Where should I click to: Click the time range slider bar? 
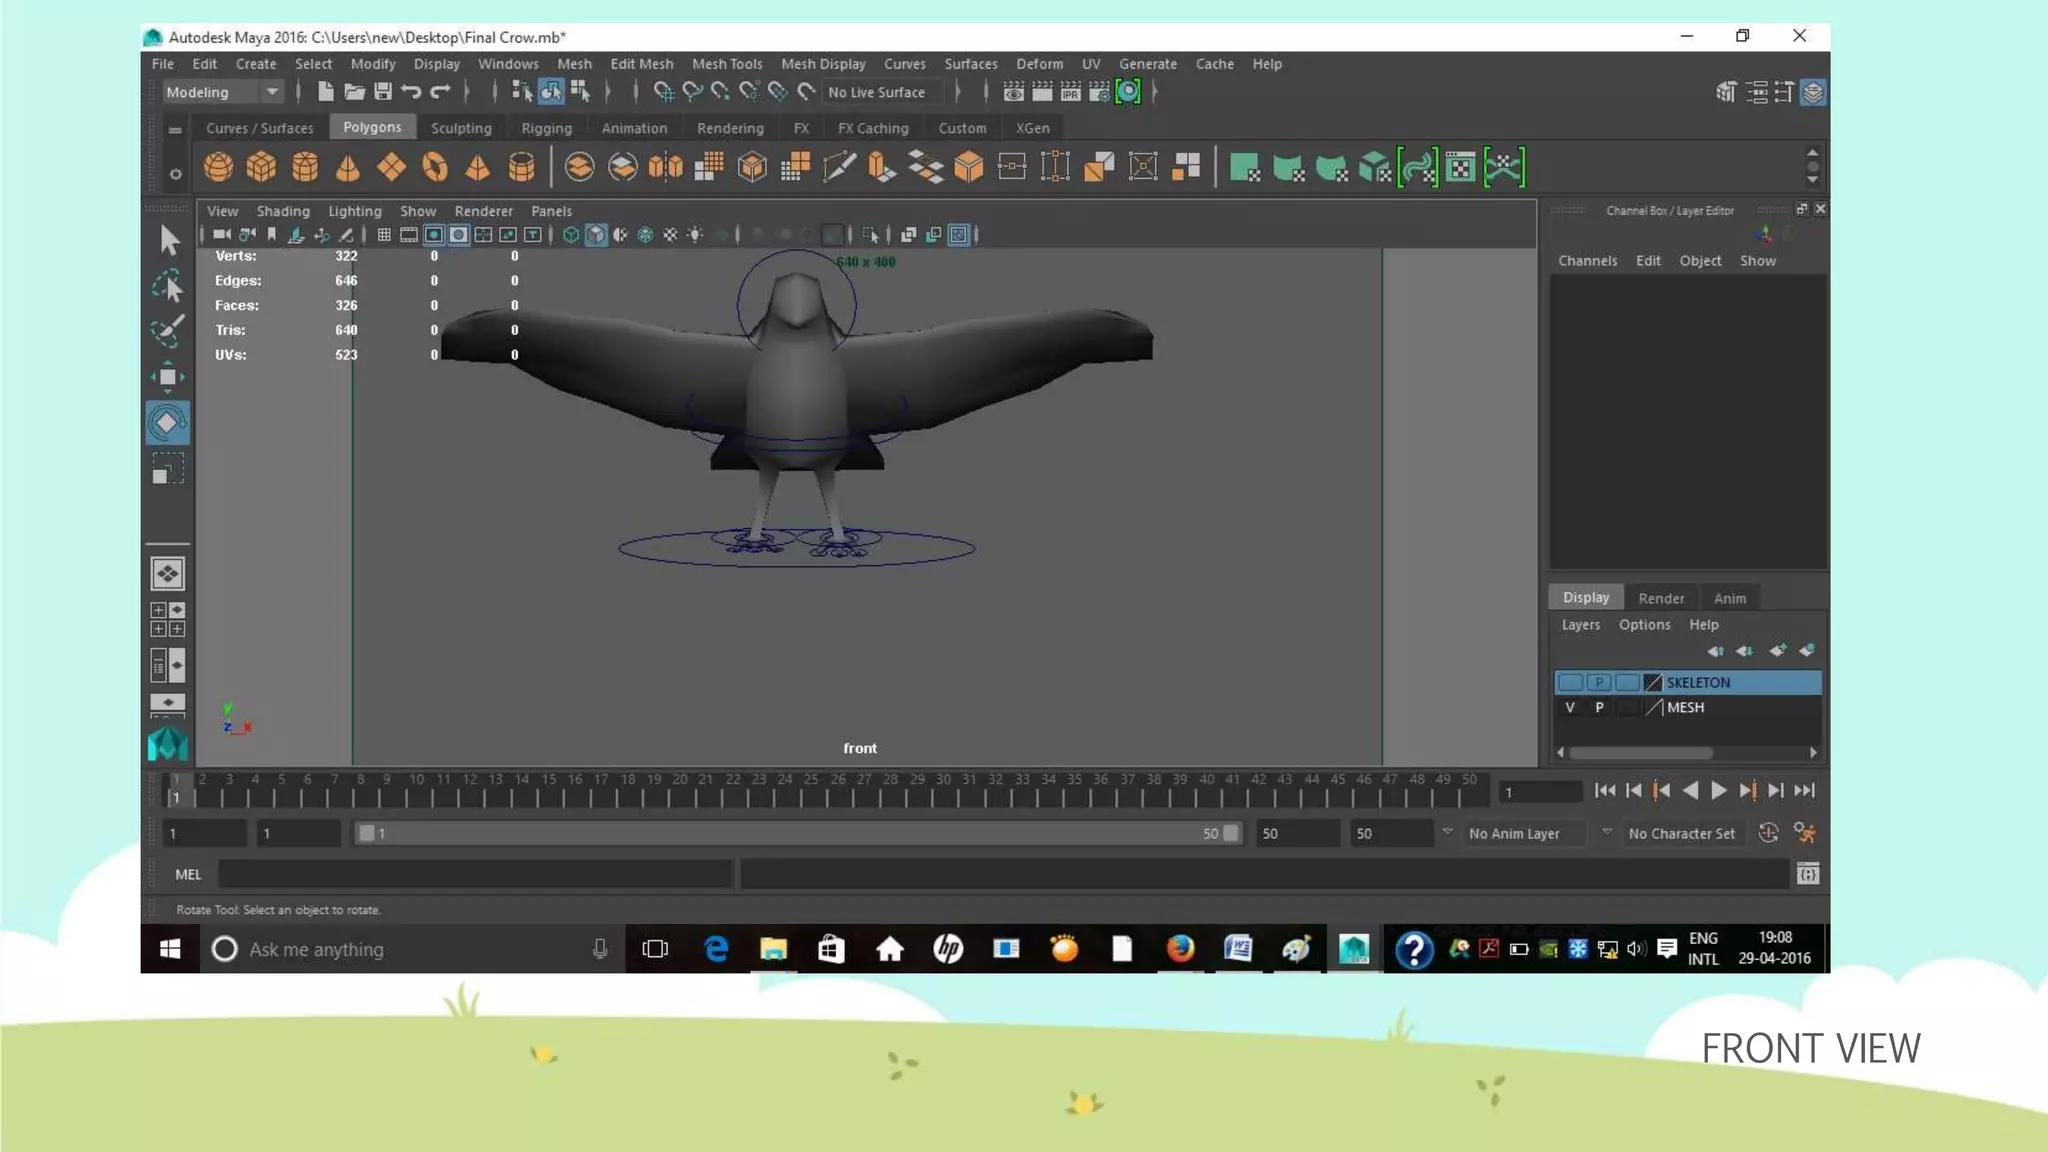click(x=797, y=833)
